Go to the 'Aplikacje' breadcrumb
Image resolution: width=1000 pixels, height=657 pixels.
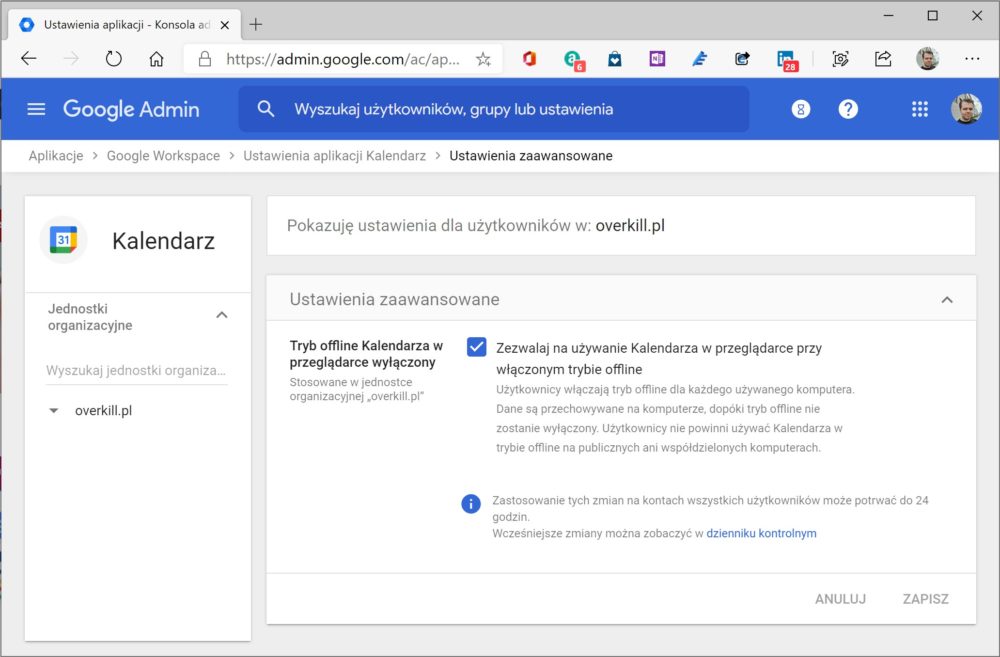(56, 156)
